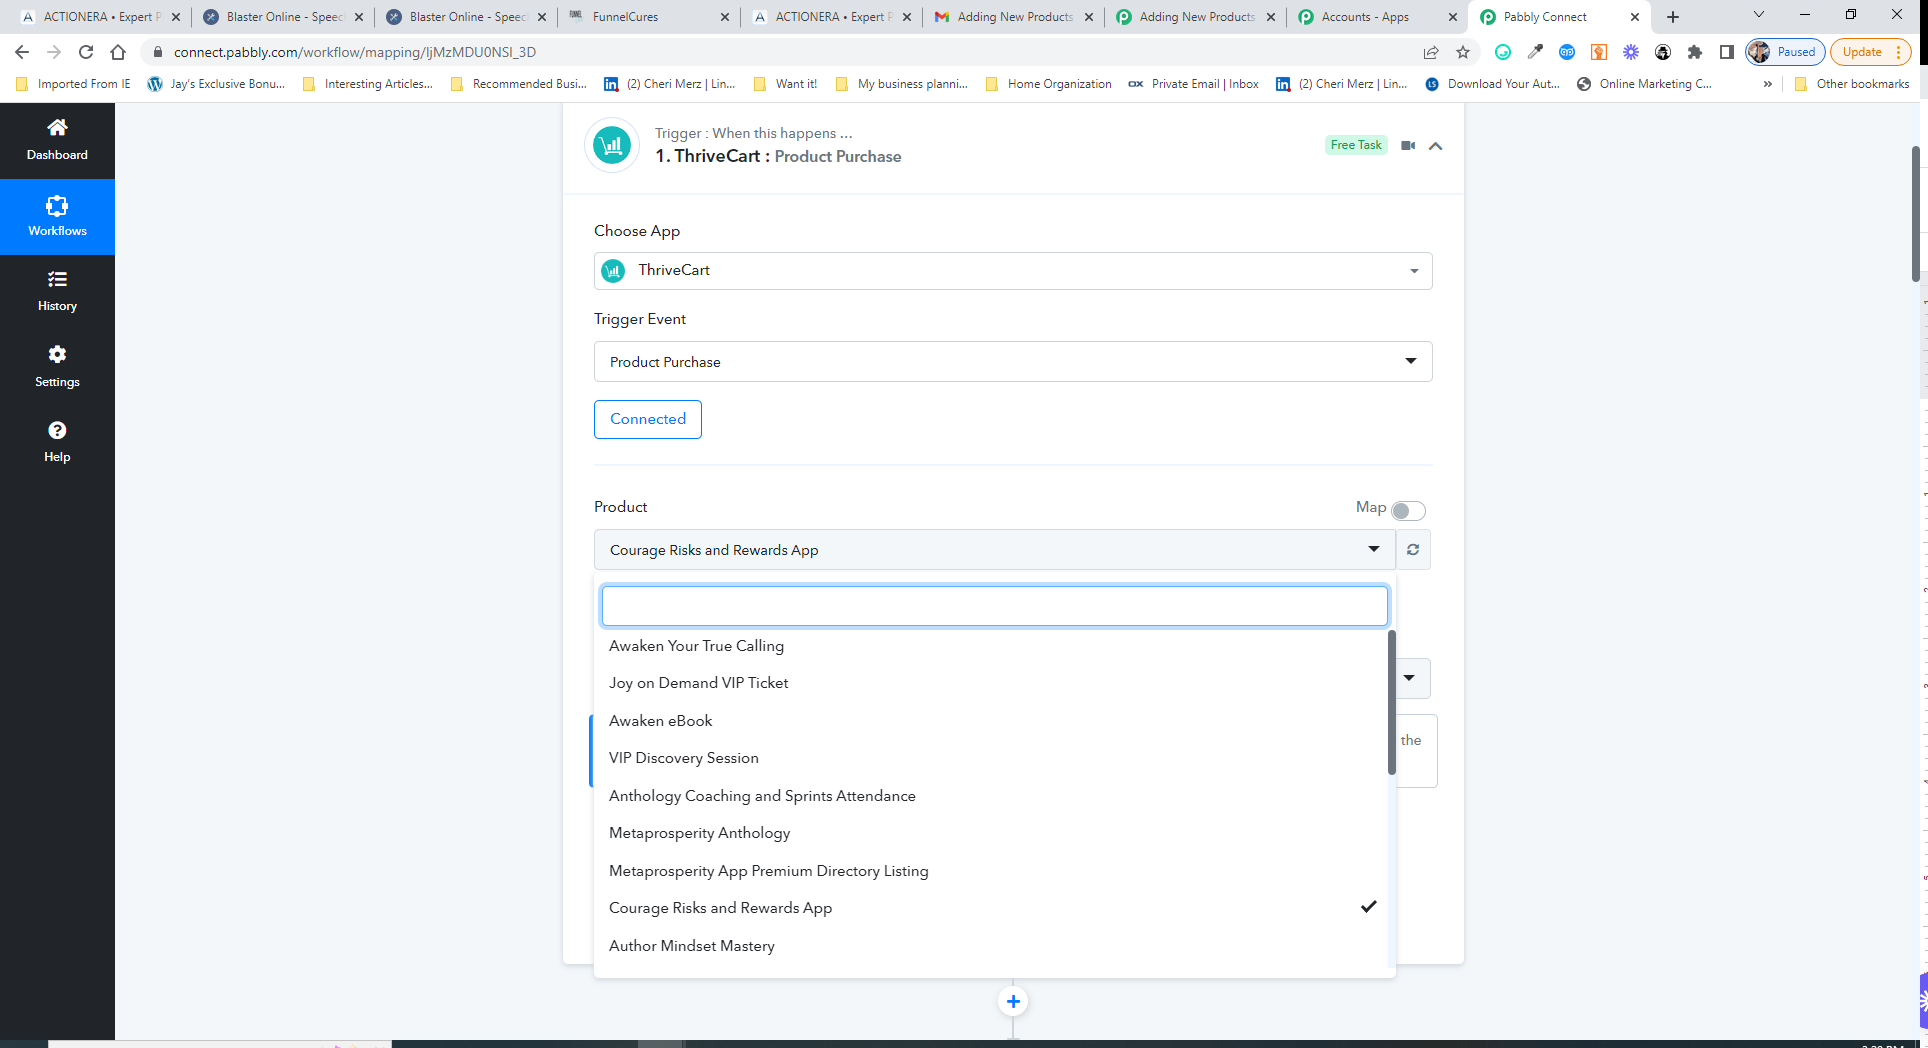Show more bookmarks with double chevron
The image size is (1928, 1048).
click(1768, 84)
